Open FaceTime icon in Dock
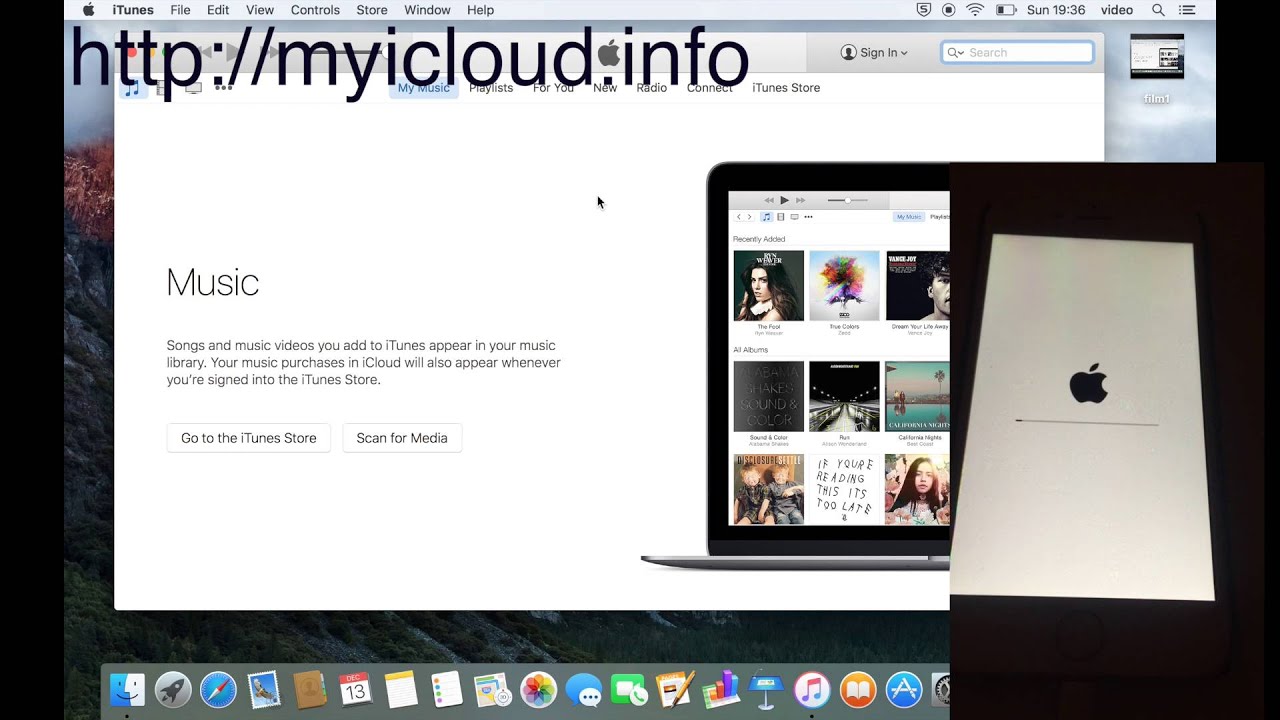 coord(629,690)
